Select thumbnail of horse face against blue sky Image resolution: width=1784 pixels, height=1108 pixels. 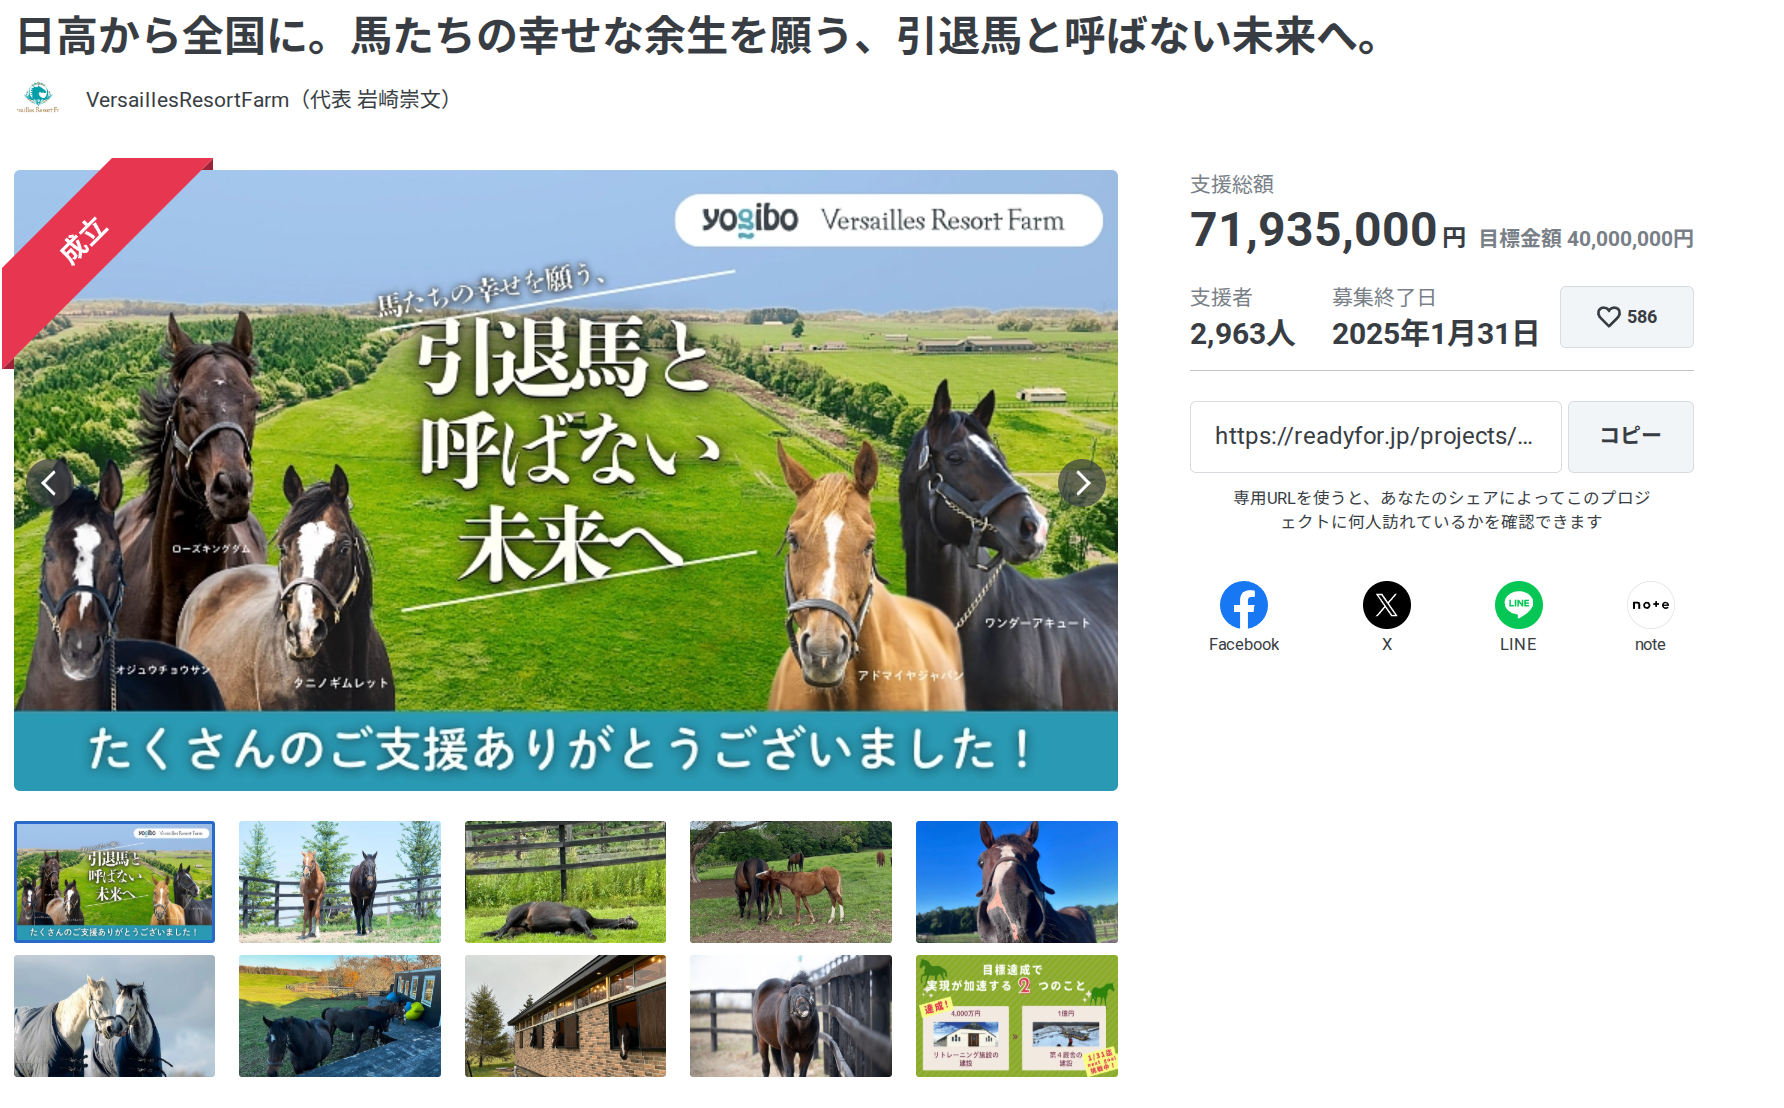1017,882
